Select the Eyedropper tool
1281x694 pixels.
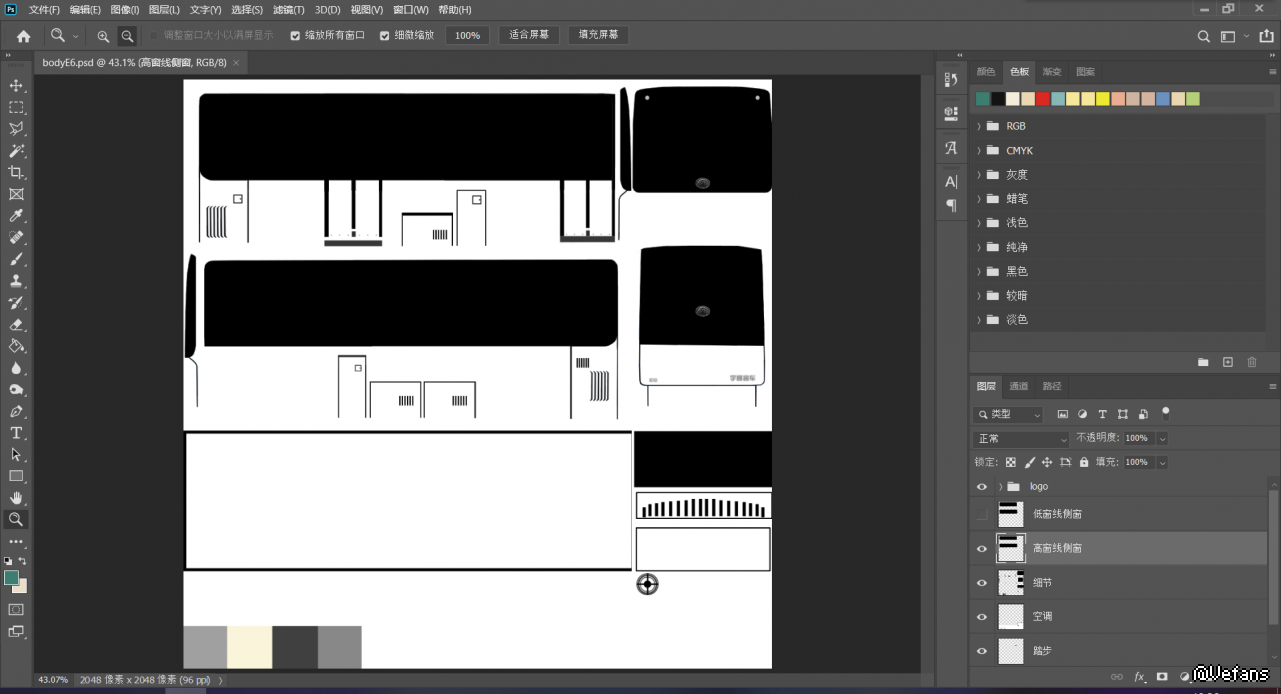pyautogui.click(x=16, y=216)
